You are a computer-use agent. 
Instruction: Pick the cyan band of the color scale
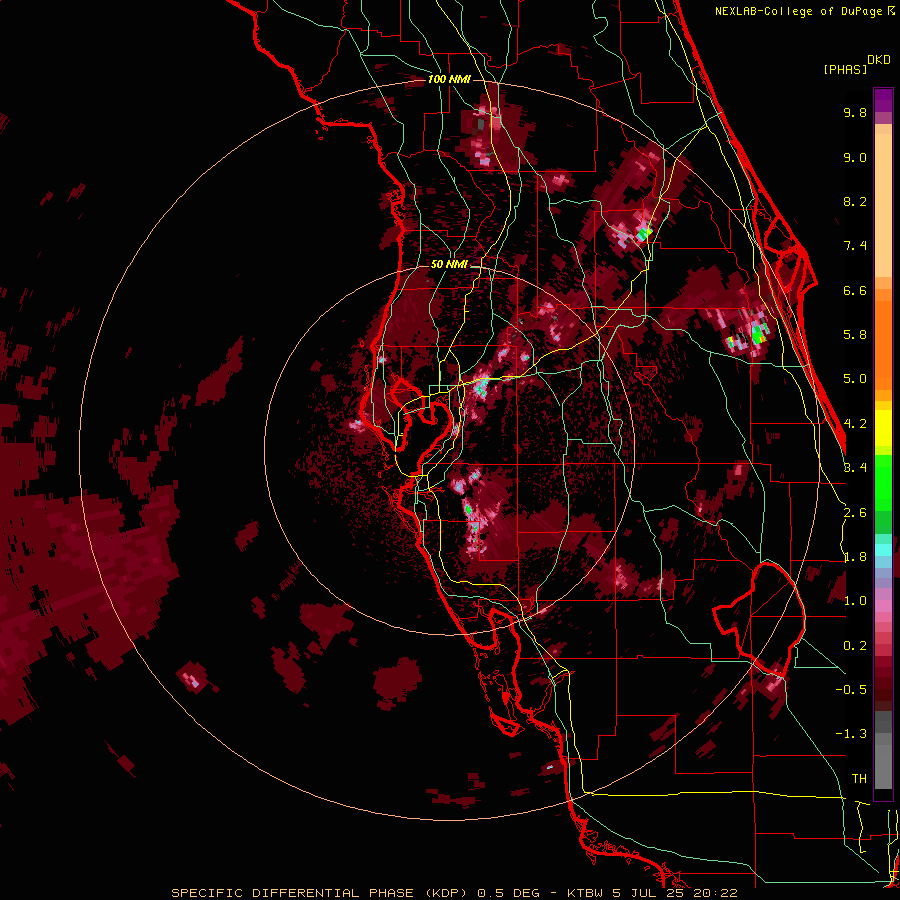coord(883,550)
